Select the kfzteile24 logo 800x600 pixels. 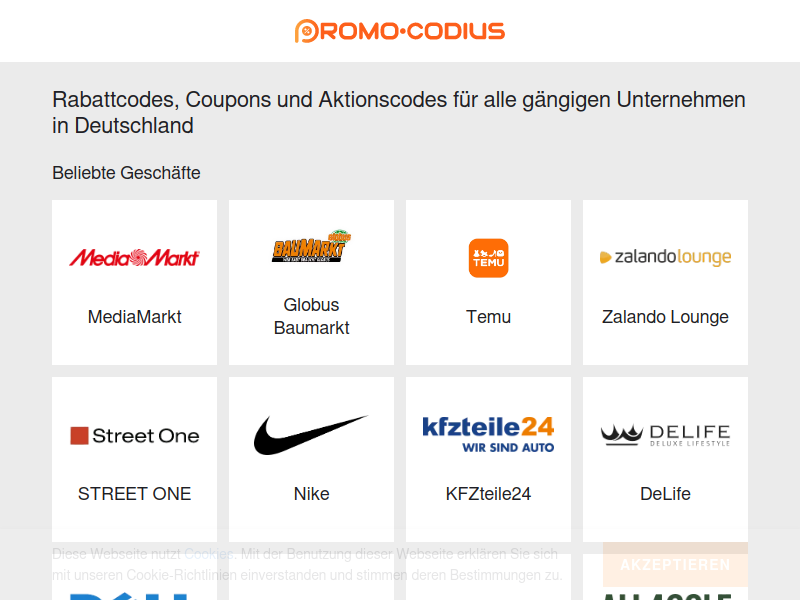488,434
